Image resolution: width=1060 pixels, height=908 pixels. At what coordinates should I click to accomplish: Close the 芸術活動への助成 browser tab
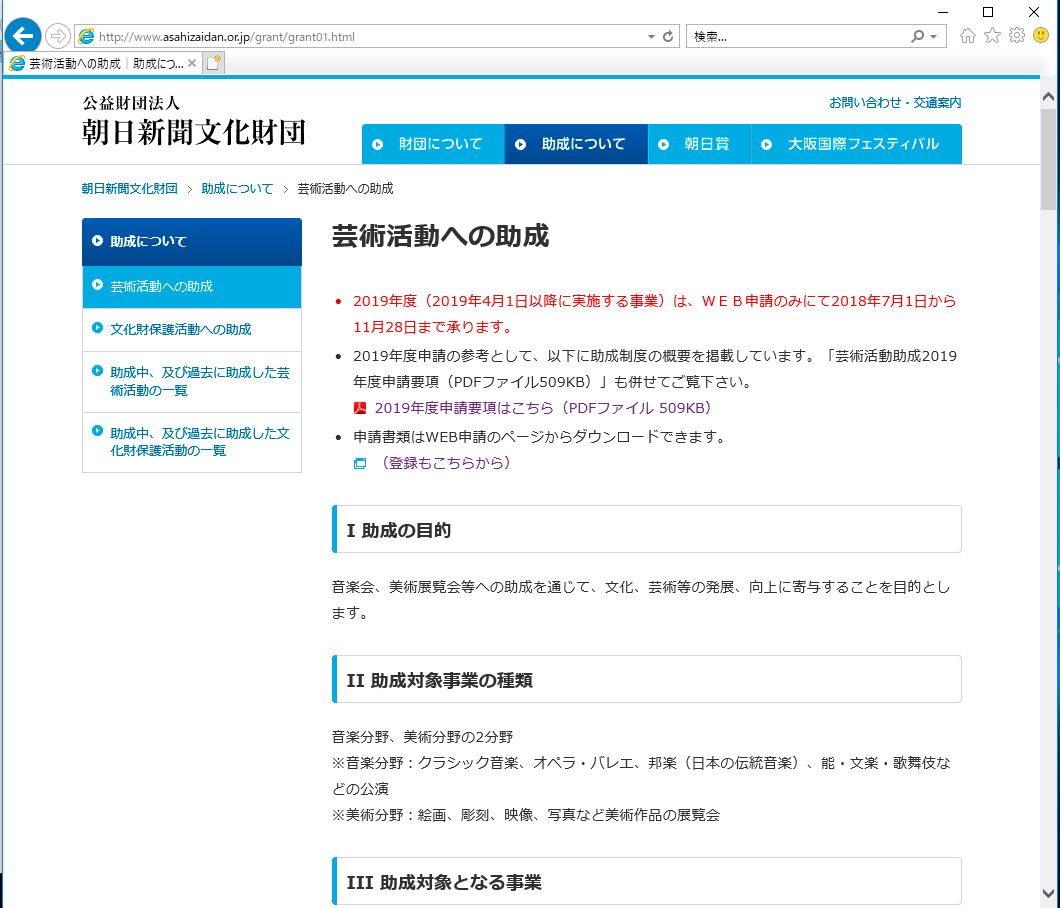click(192, 63)
